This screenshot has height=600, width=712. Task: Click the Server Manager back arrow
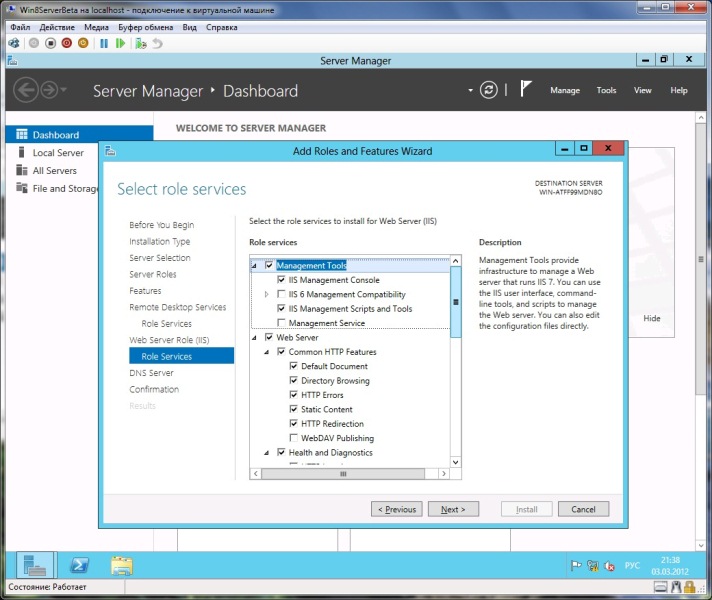point(26,90)
